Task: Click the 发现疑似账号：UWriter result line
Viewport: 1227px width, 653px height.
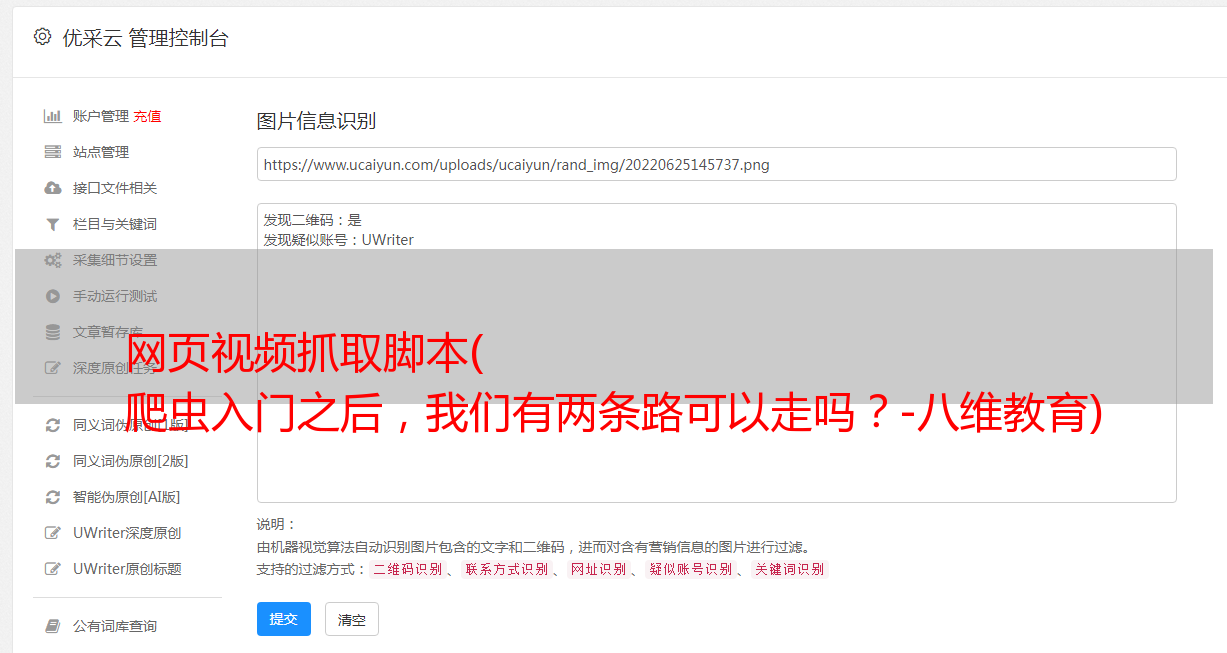Action: tap(339, 240)
